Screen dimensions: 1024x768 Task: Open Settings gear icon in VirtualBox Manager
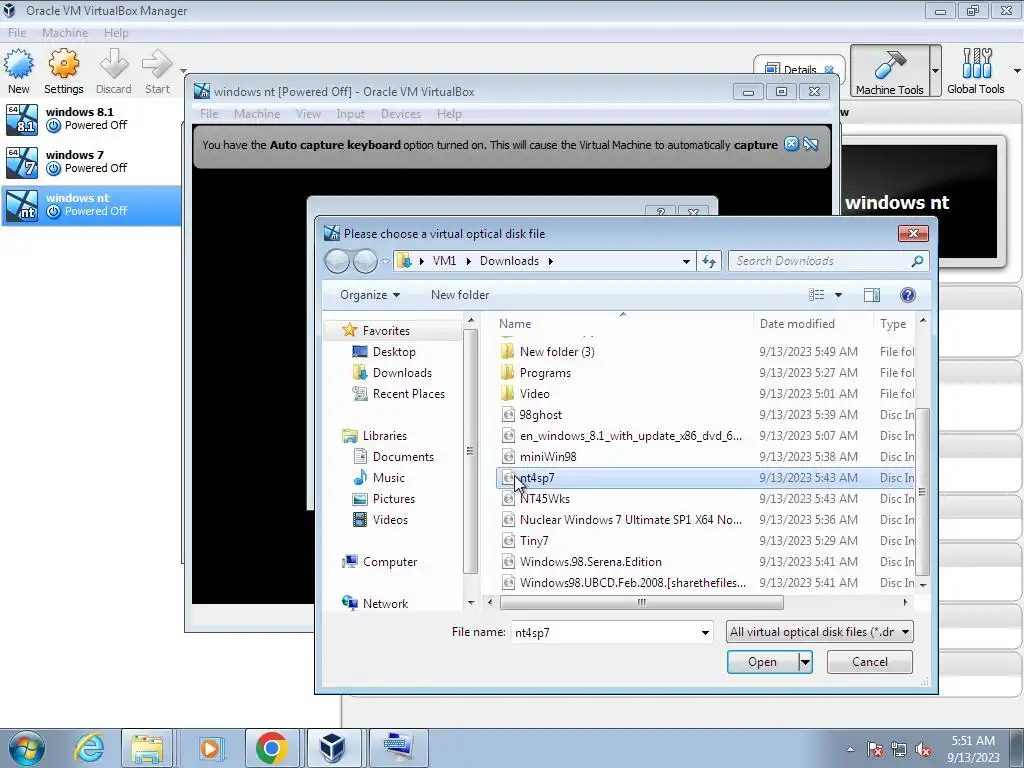click(x=63, y=65)
